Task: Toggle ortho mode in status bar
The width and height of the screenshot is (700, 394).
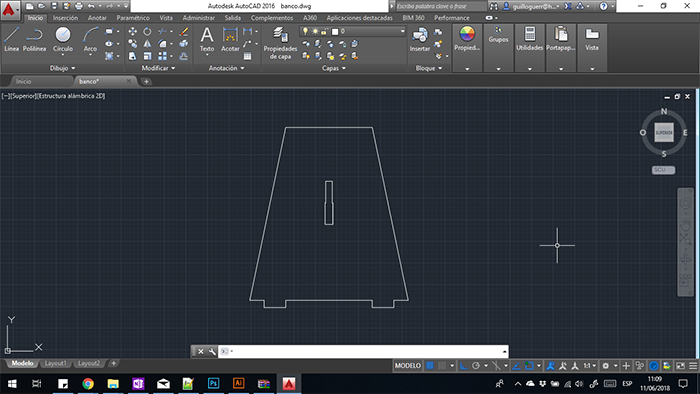Action: [463, 366]
